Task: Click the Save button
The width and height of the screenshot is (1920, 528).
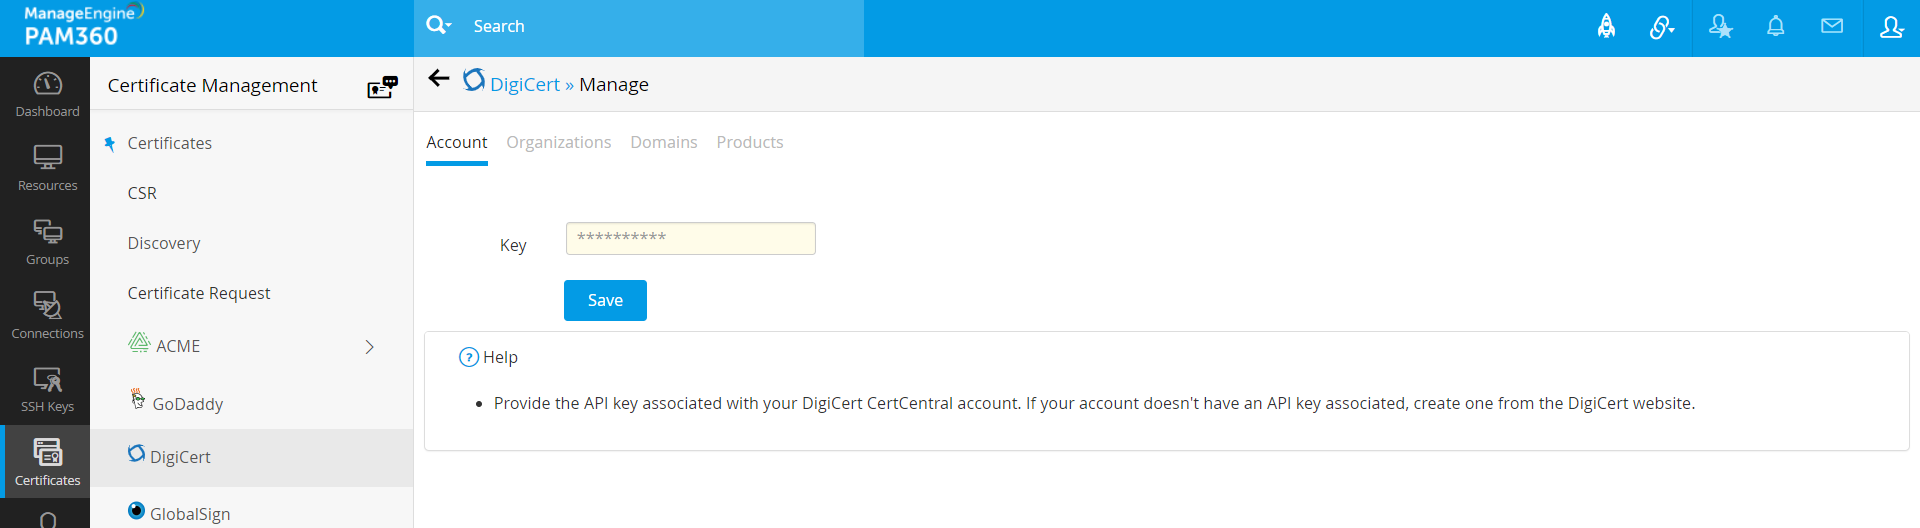Action: pyautogui.click(x=605, y=300)
